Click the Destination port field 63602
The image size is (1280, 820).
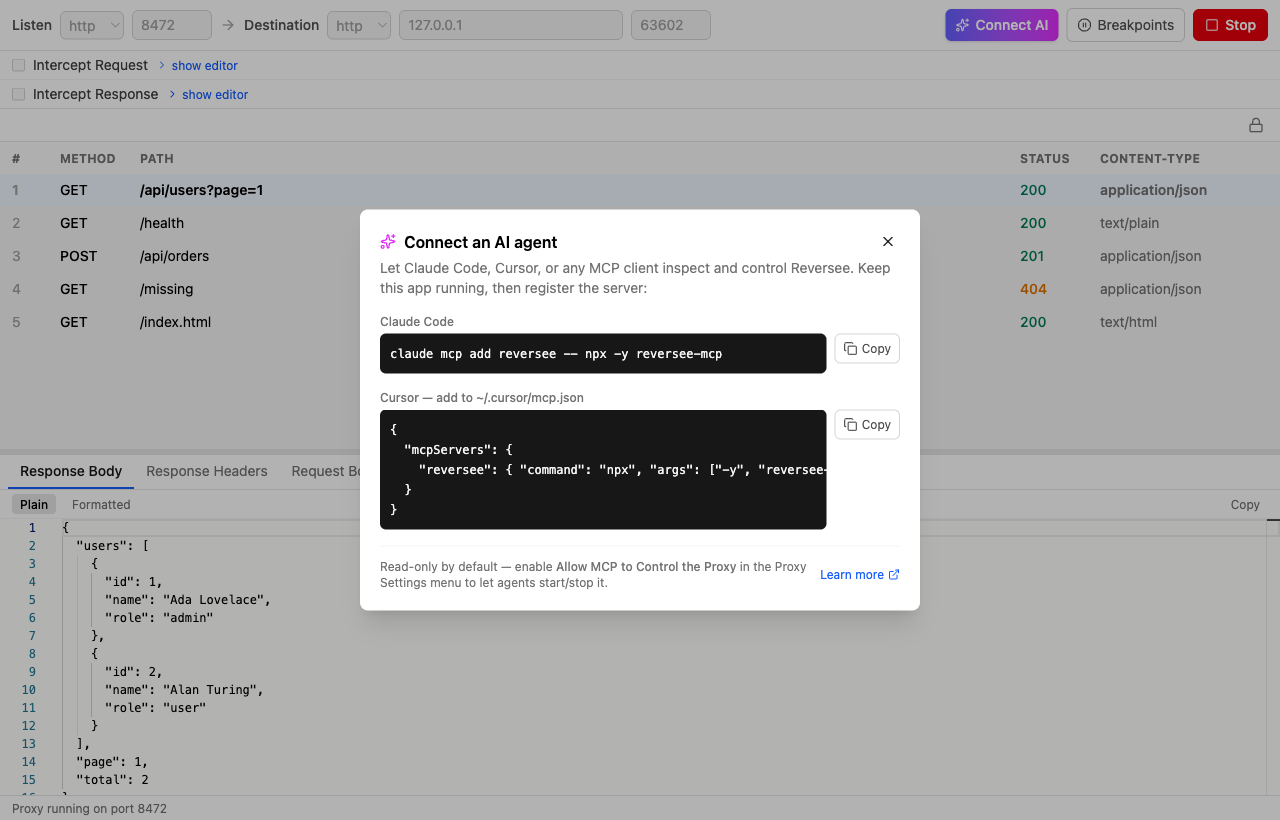(x=671, y=25)
